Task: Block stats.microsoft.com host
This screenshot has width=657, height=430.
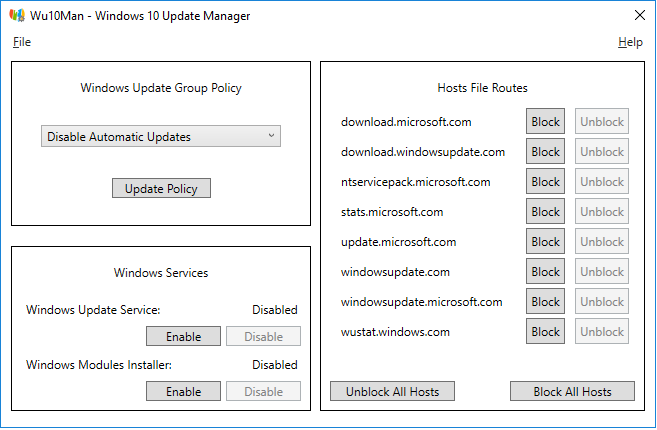Action: click(546, 212)
